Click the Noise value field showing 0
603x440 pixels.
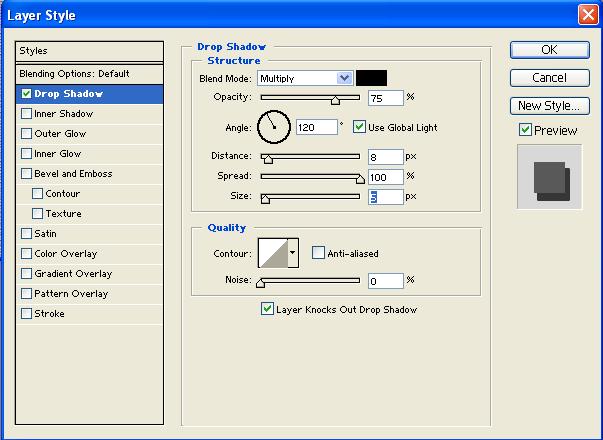click(x=385, y=281)
